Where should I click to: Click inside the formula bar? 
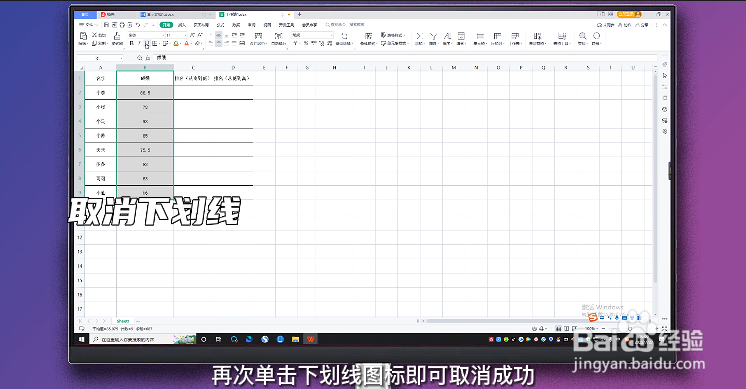point(404,58)
